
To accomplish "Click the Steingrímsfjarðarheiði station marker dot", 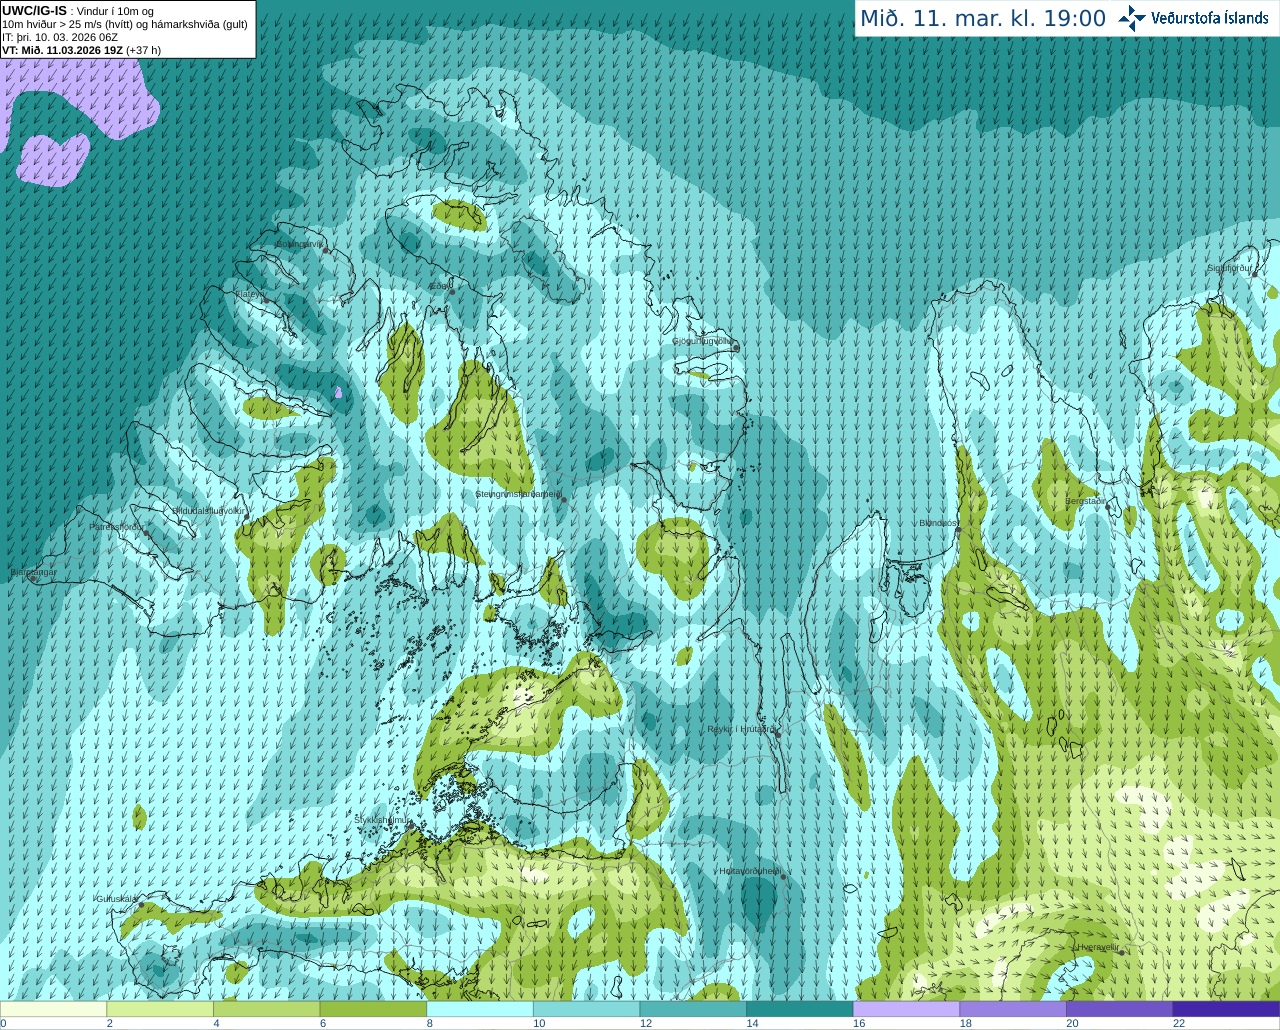I will (564, 499).
